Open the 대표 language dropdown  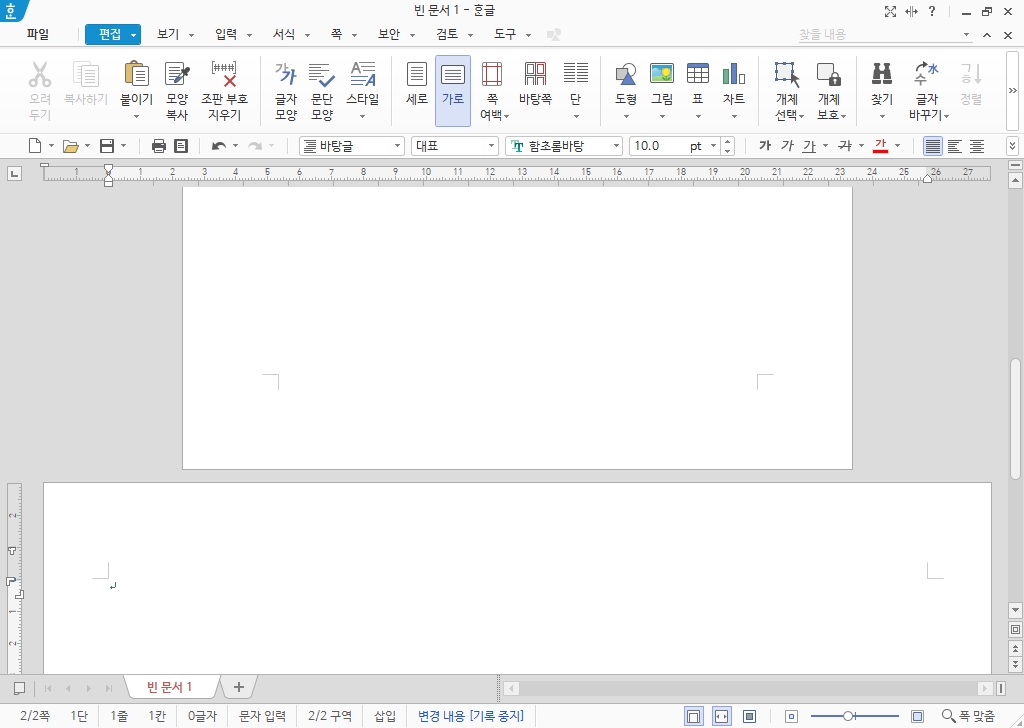[491, 146]
